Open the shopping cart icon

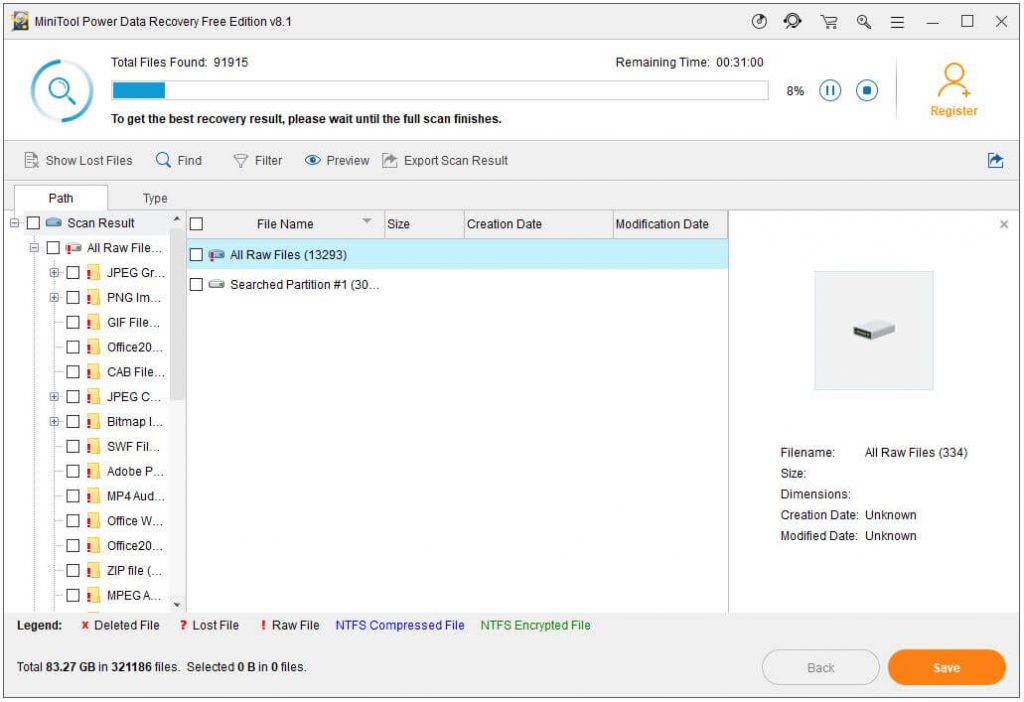[829, 22]
